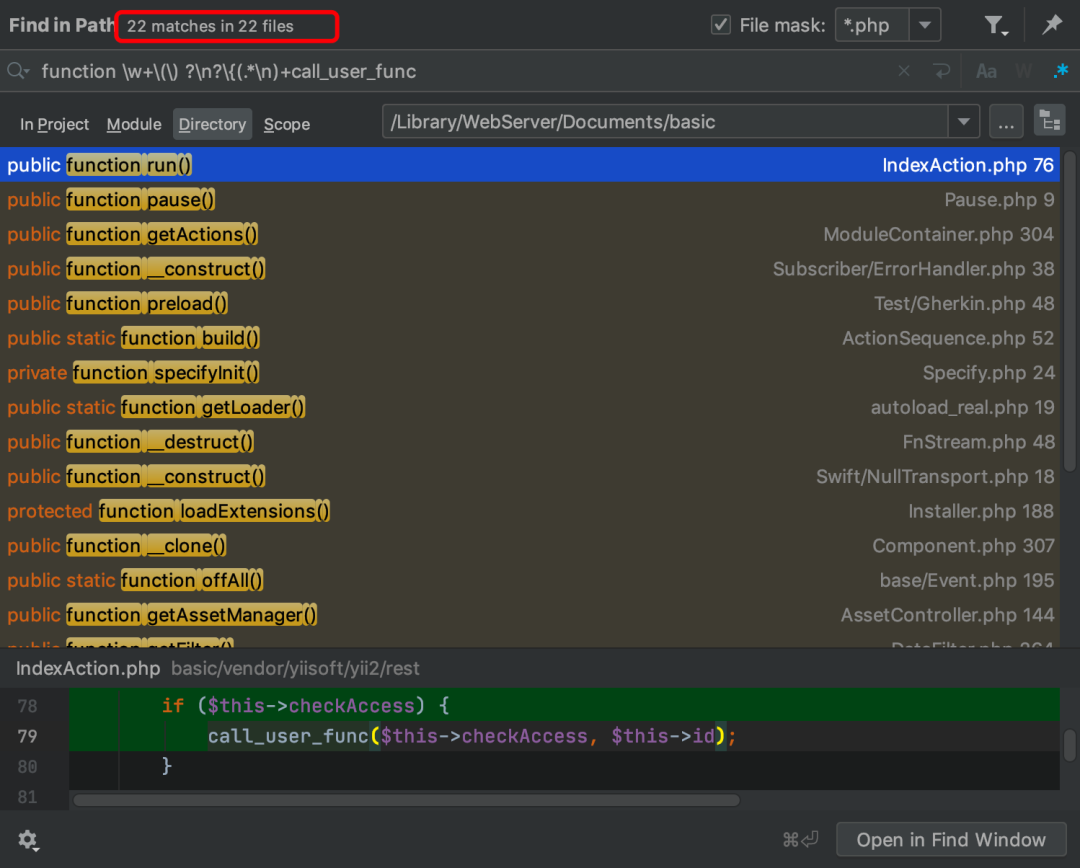This screenshot has height=868, width=1080.
Task: Click the new line insert icon
Action: click(x=940, y=71)
